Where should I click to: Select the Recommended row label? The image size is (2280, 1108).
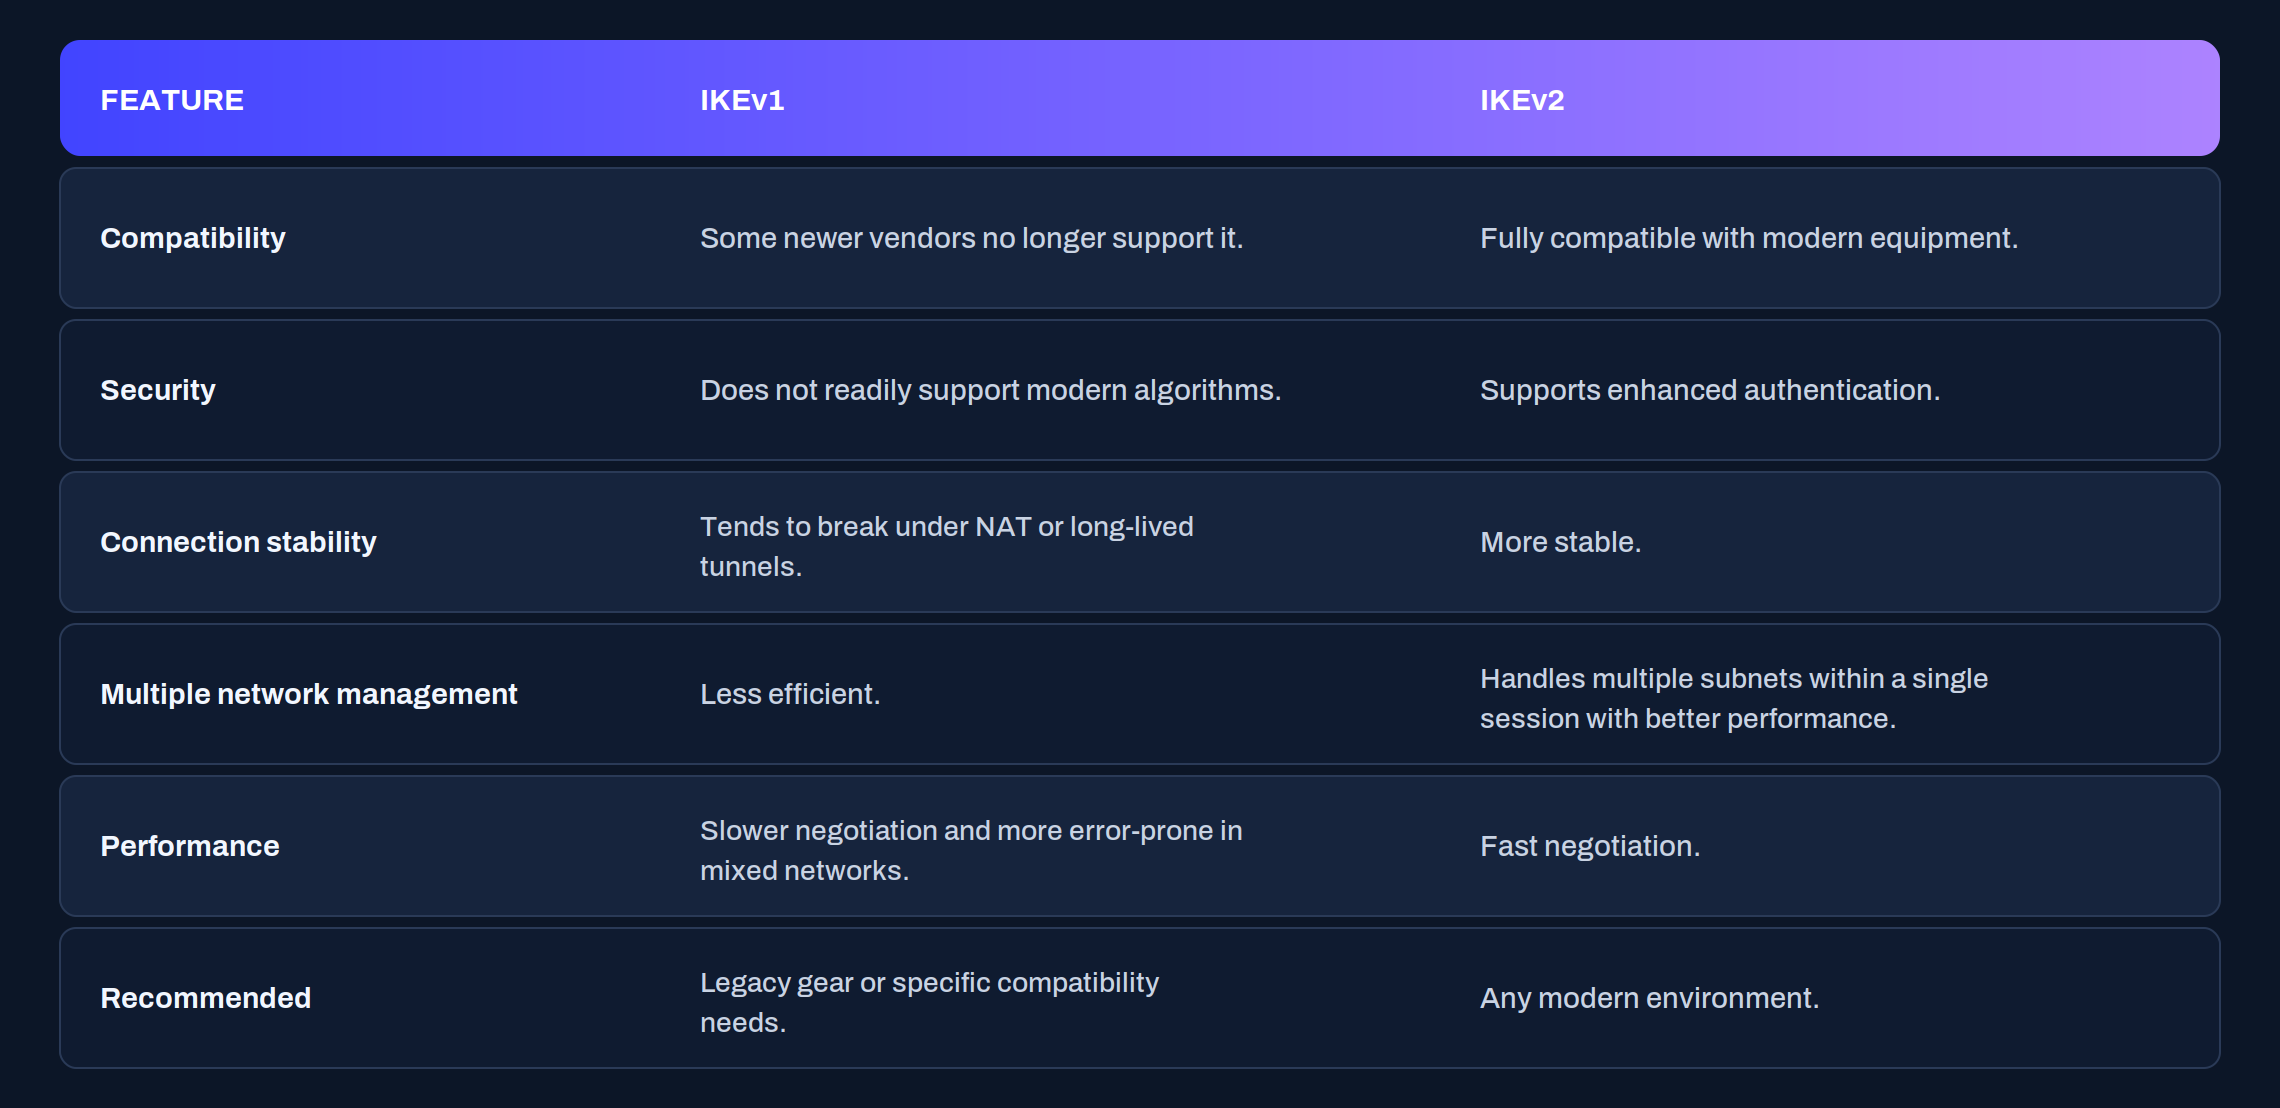pyautogui.click(x=206, y=998)
